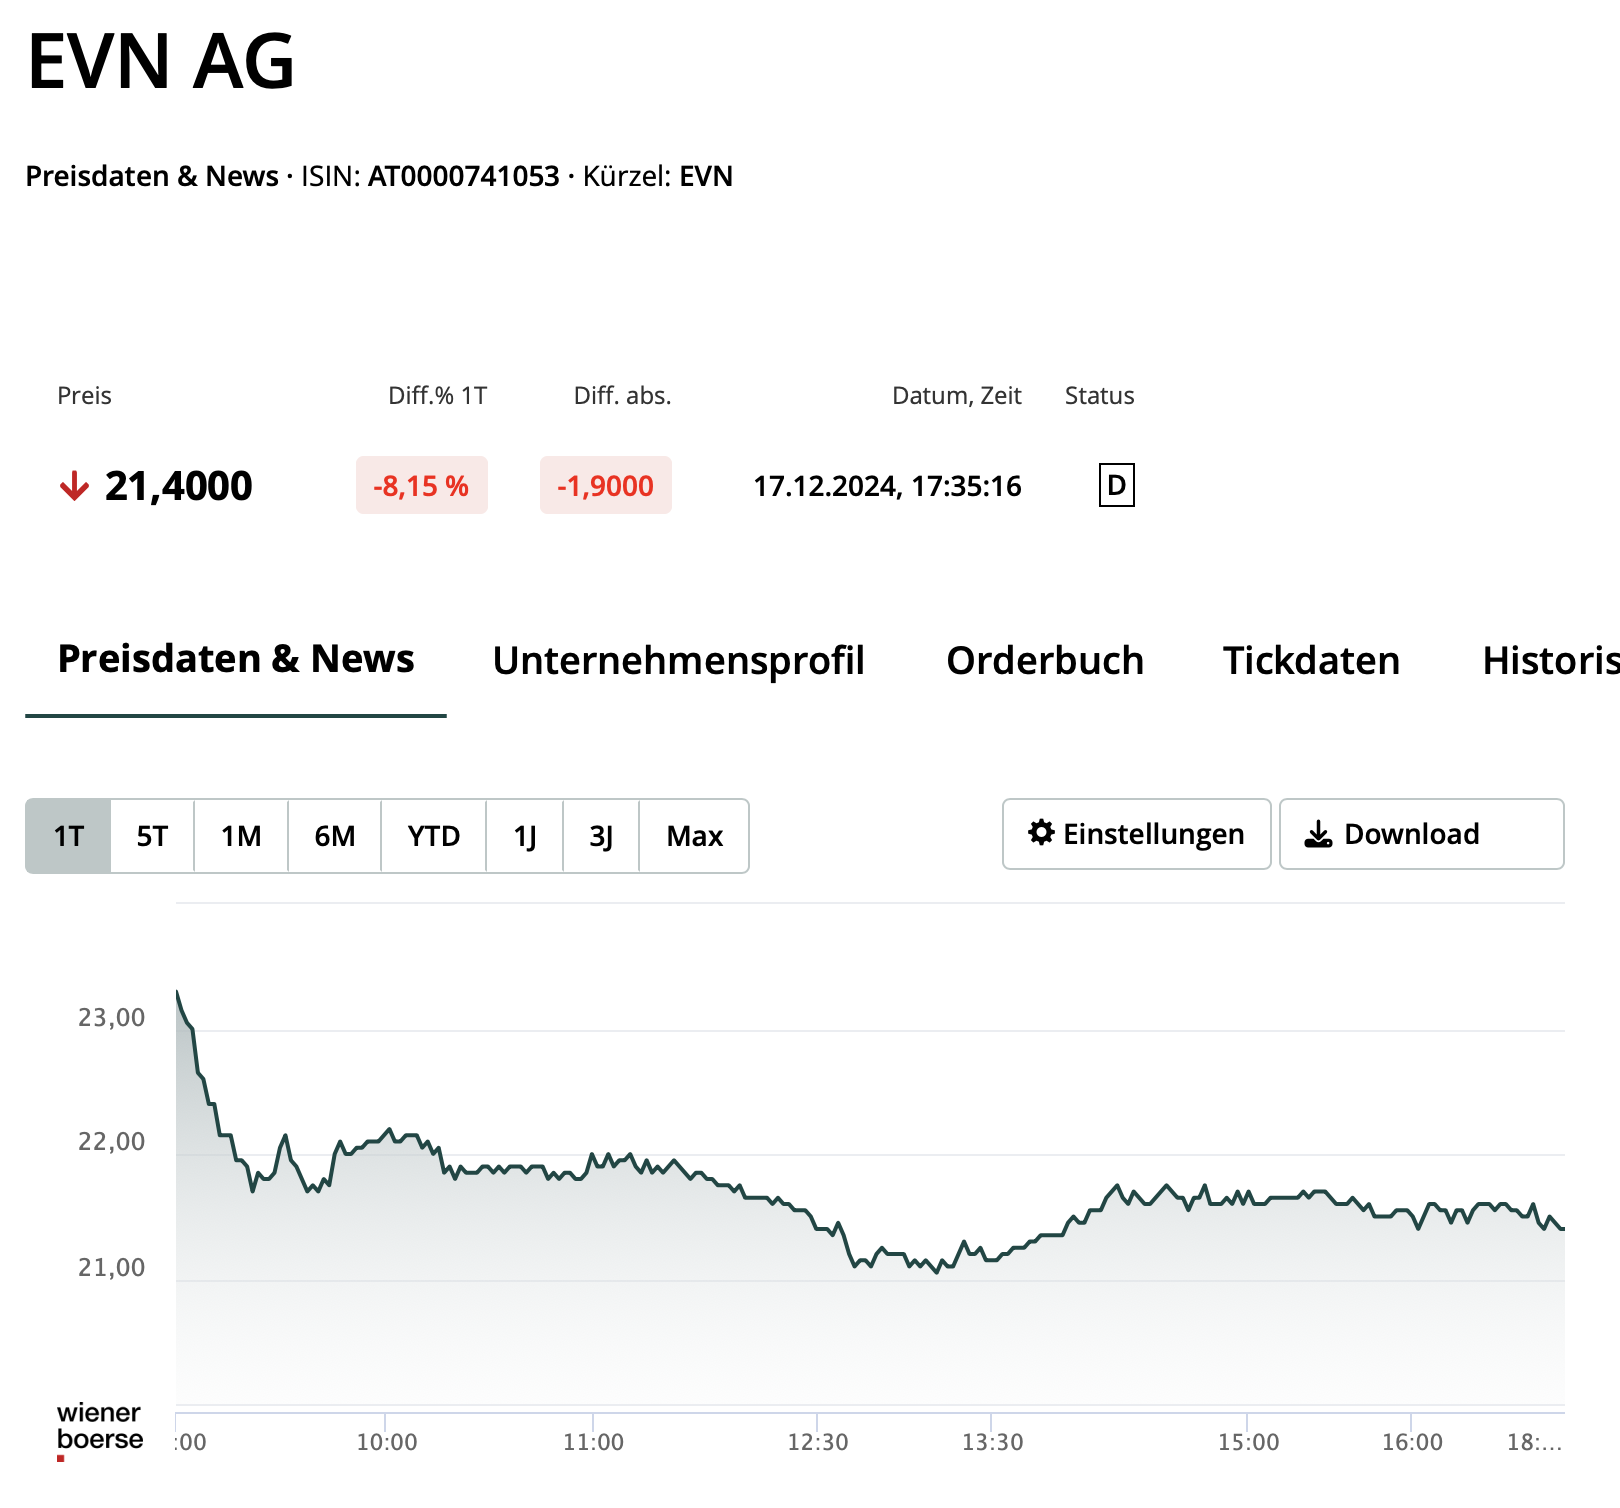Viewport: 1620px width, 1508px height.
Task: Switch chart to 5T range
Action: [x=152, y=836]
